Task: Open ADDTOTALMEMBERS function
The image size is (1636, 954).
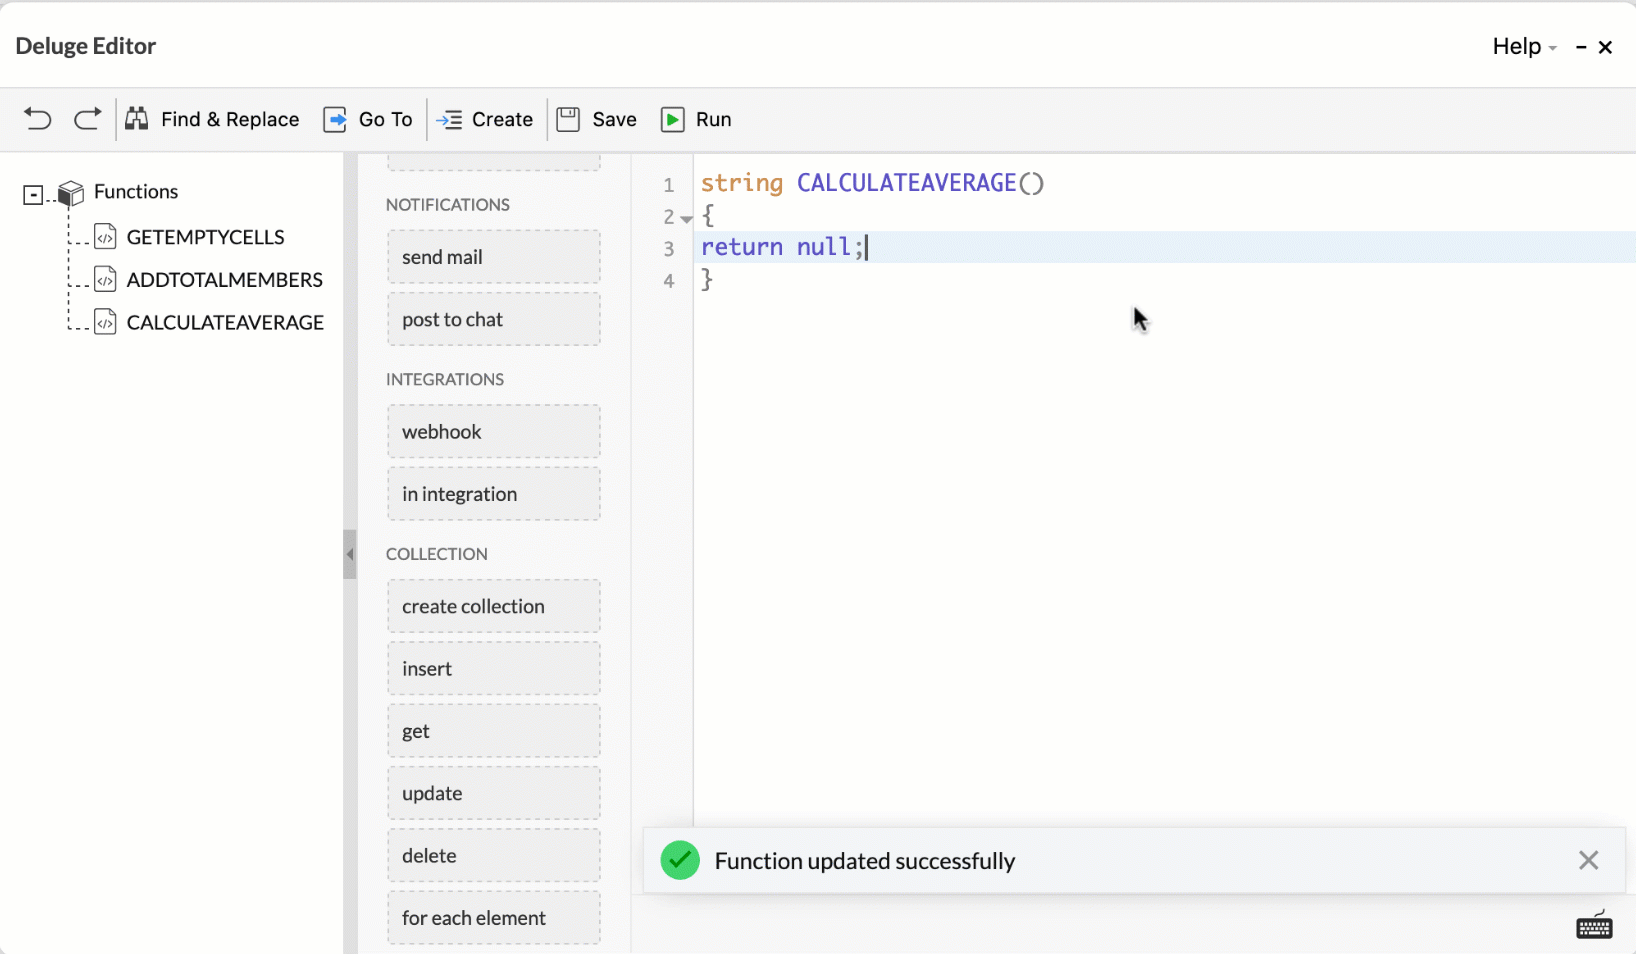Action: pos(224,280)
